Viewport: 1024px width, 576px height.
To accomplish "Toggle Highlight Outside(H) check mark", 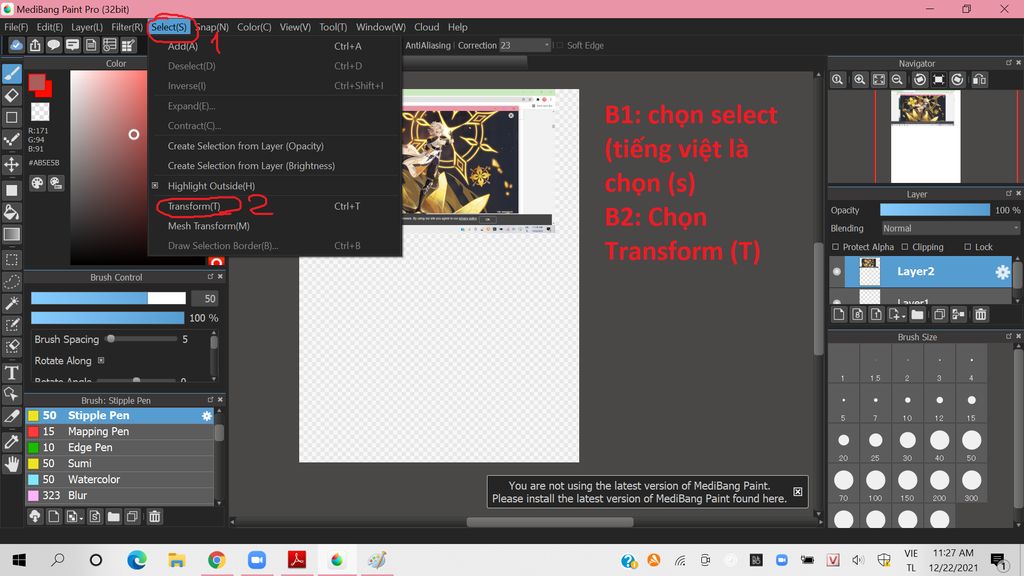I will click(155, 185).
